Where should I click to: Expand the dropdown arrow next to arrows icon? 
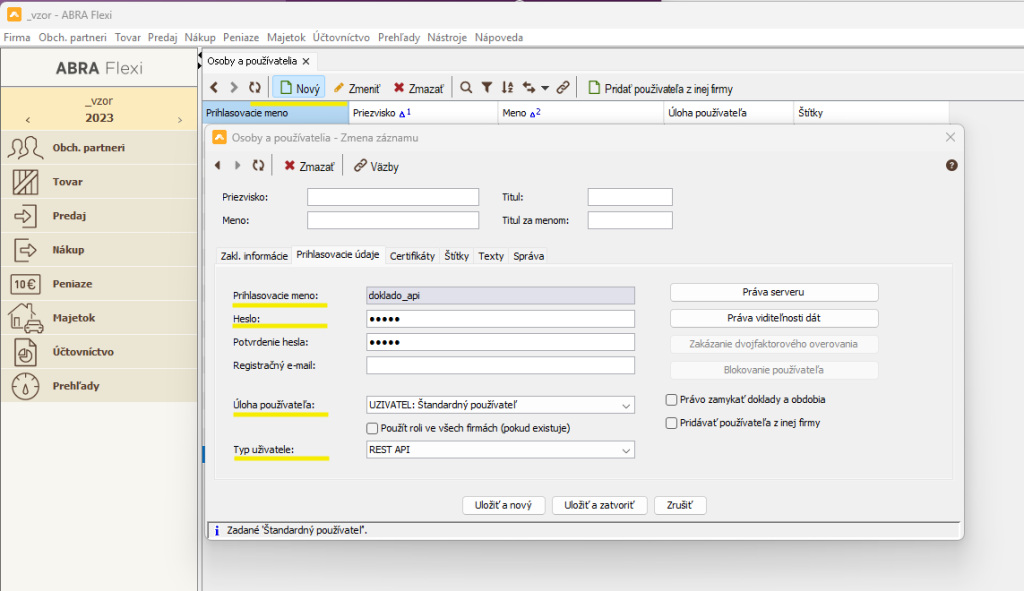pos(545,88)
